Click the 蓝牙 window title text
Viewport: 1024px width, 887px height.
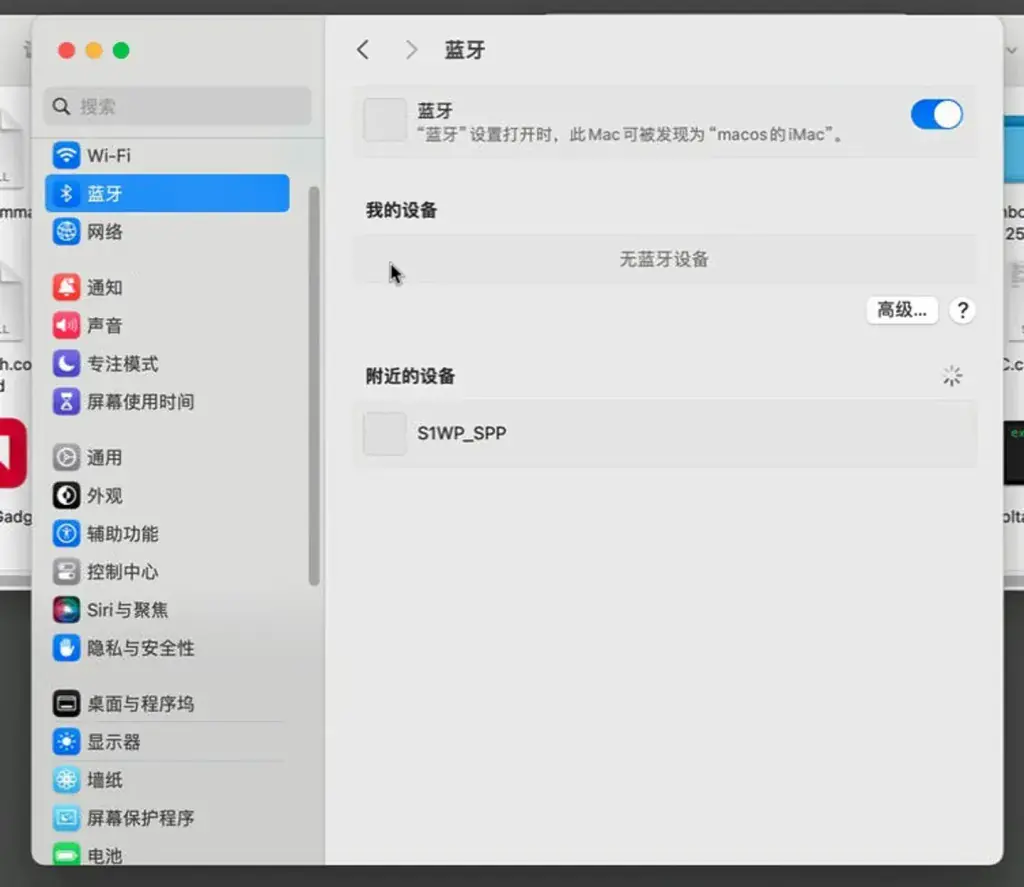[465, 50]
